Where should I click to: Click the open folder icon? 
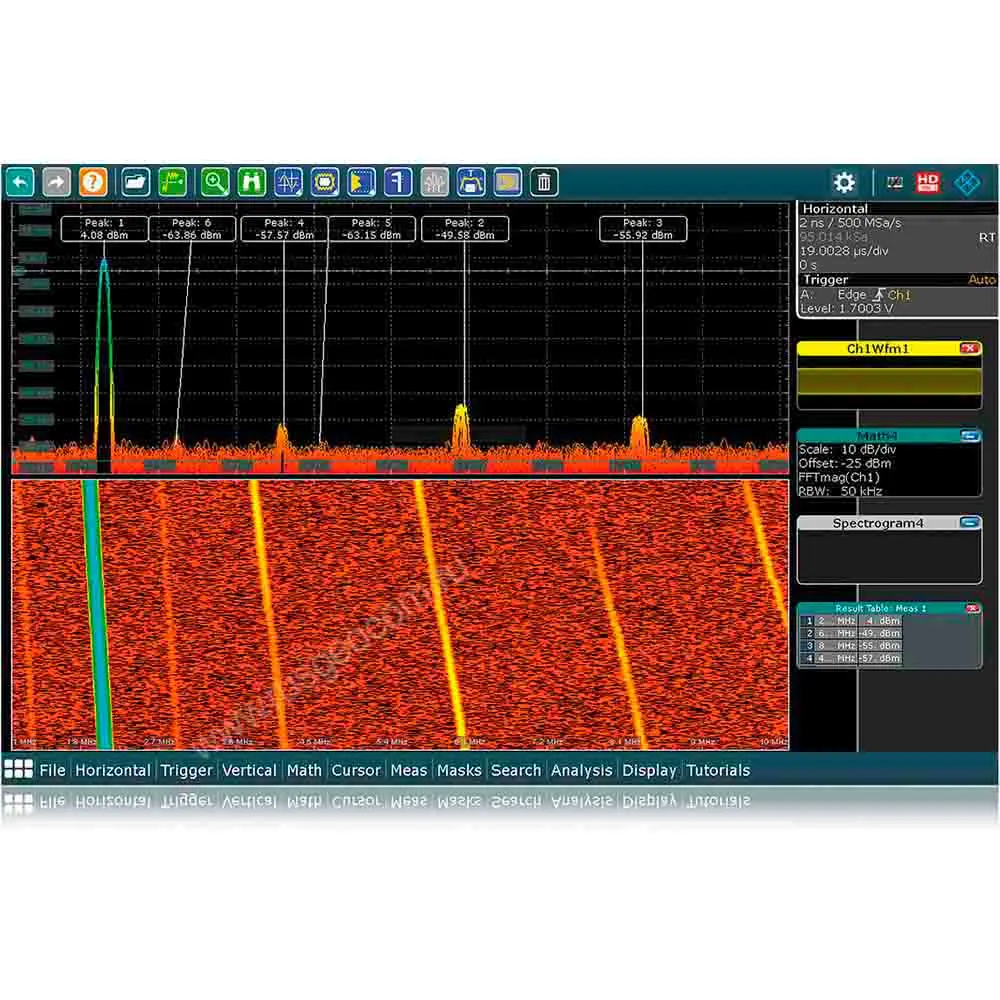(136, 182)
